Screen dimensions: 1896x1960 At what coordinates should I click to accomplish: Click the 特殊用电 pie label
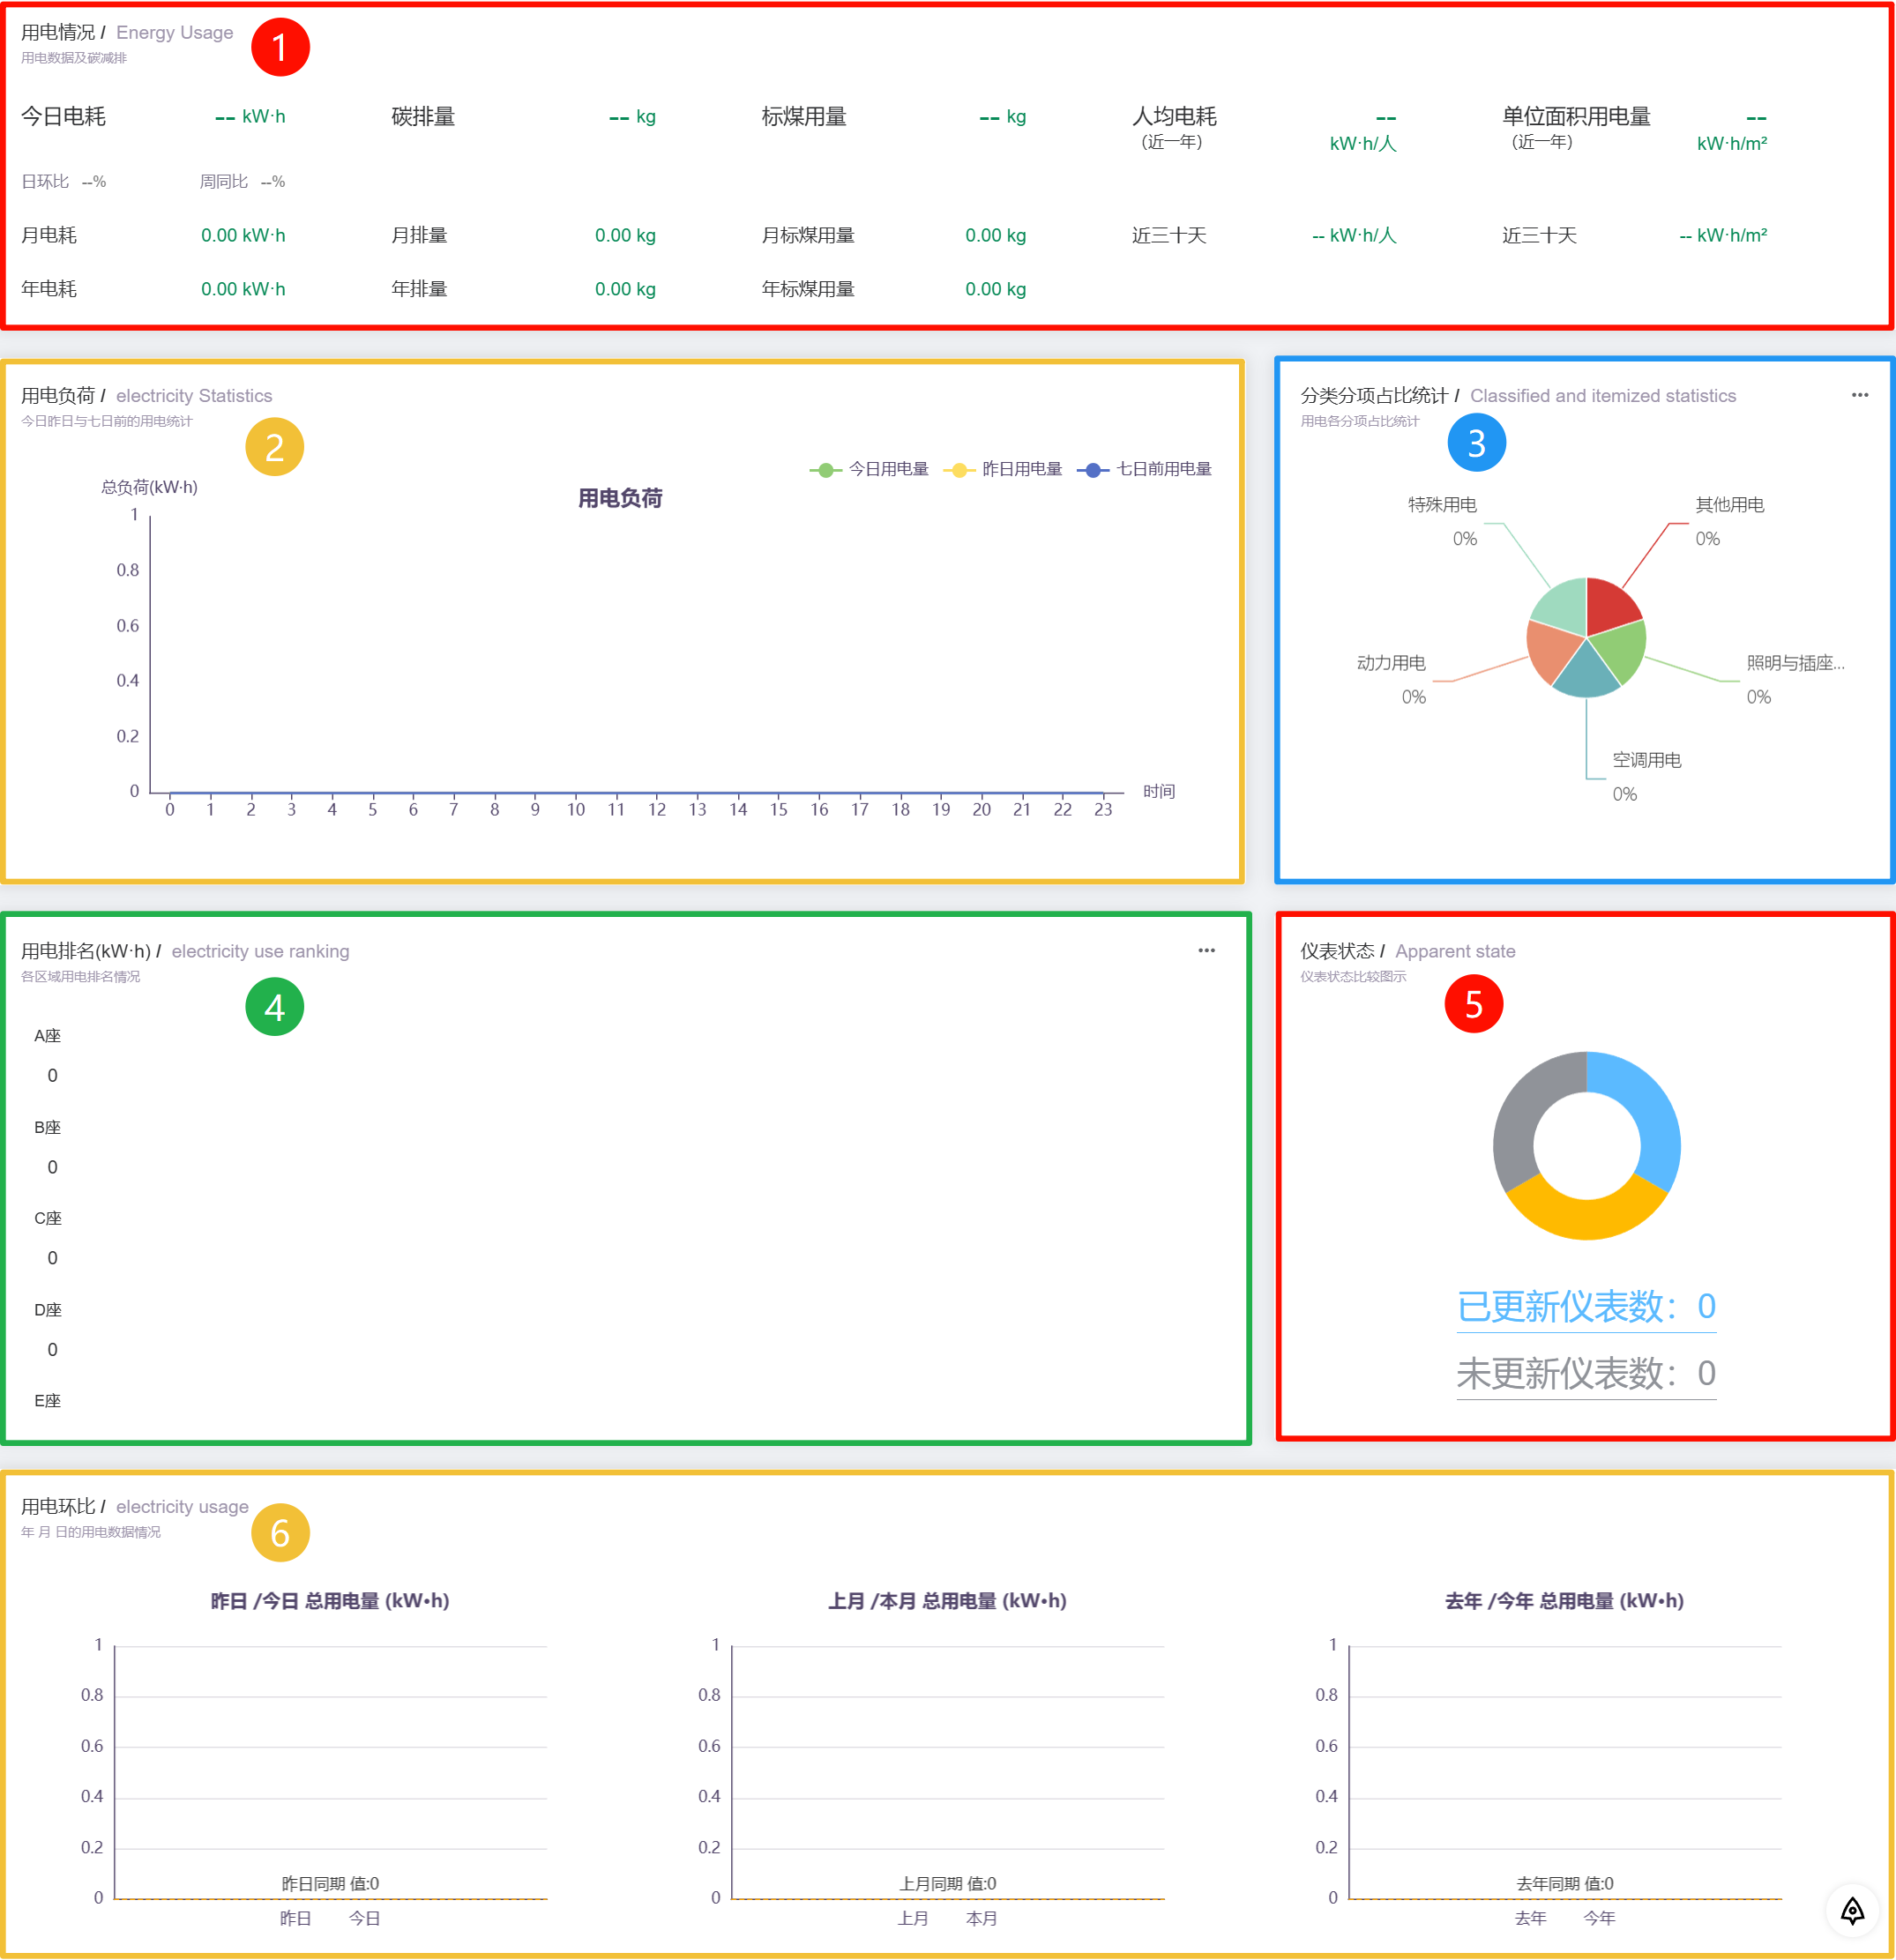coord(1442,505)
